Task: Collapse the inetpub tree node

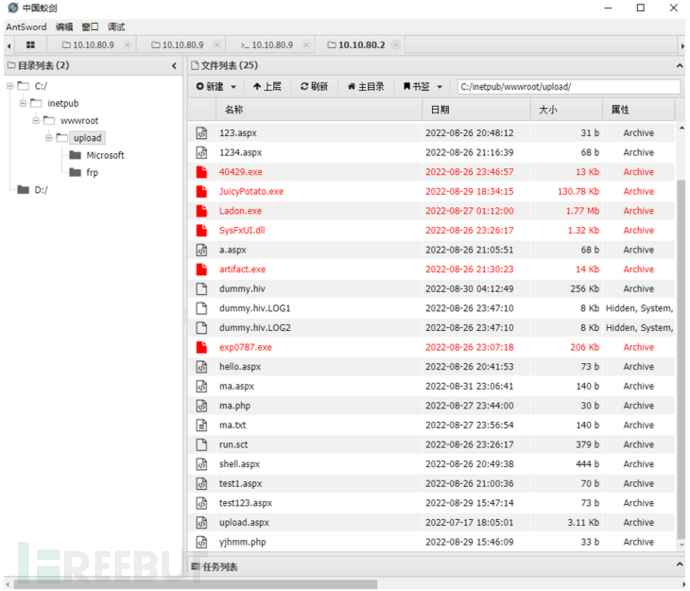Action: (23, 103)
